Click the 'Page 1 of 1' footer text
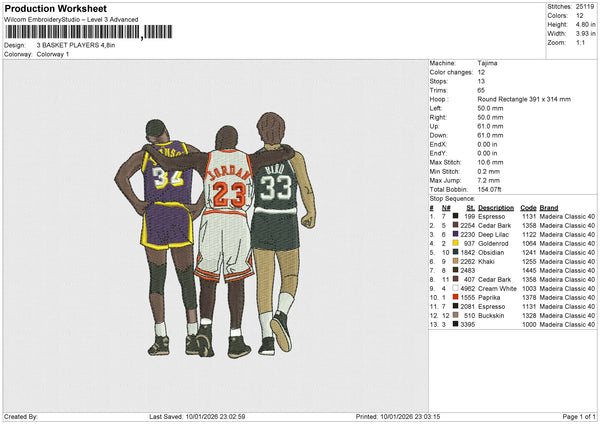The width and height of the screenshot is (600, 424). [x=579, y=417]
